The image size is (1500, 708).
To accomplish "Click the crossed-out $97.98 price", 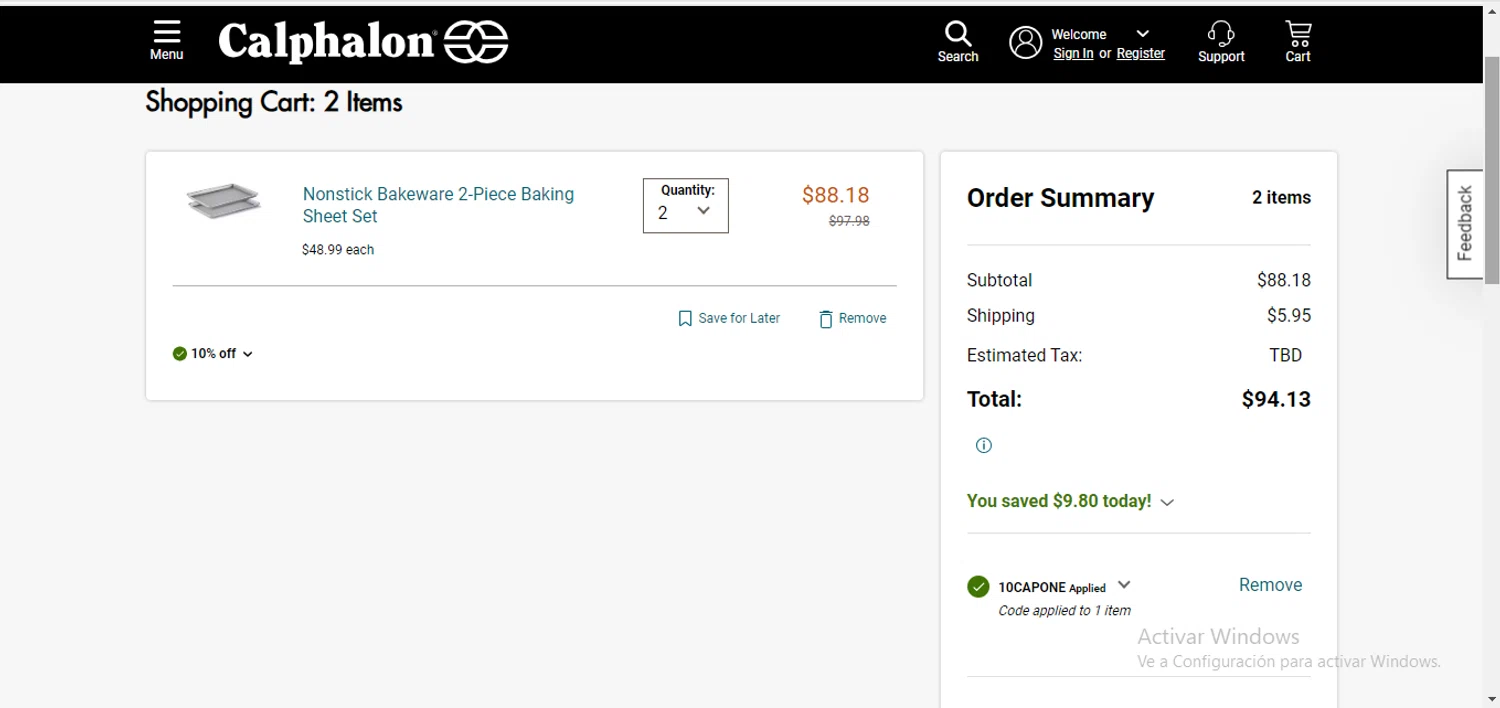I will click(849, 221).
